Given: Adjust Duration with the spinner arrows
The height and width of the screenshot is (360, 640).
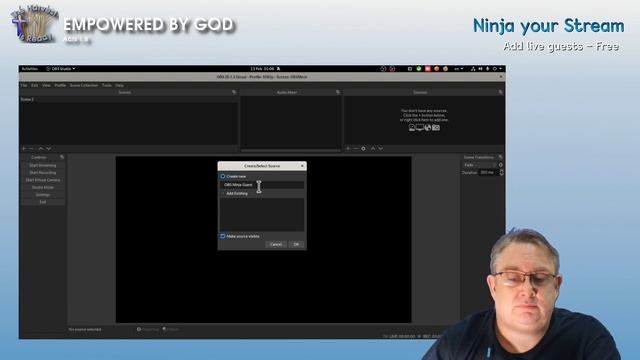Looking at the screenshot, I should point(501,173).
